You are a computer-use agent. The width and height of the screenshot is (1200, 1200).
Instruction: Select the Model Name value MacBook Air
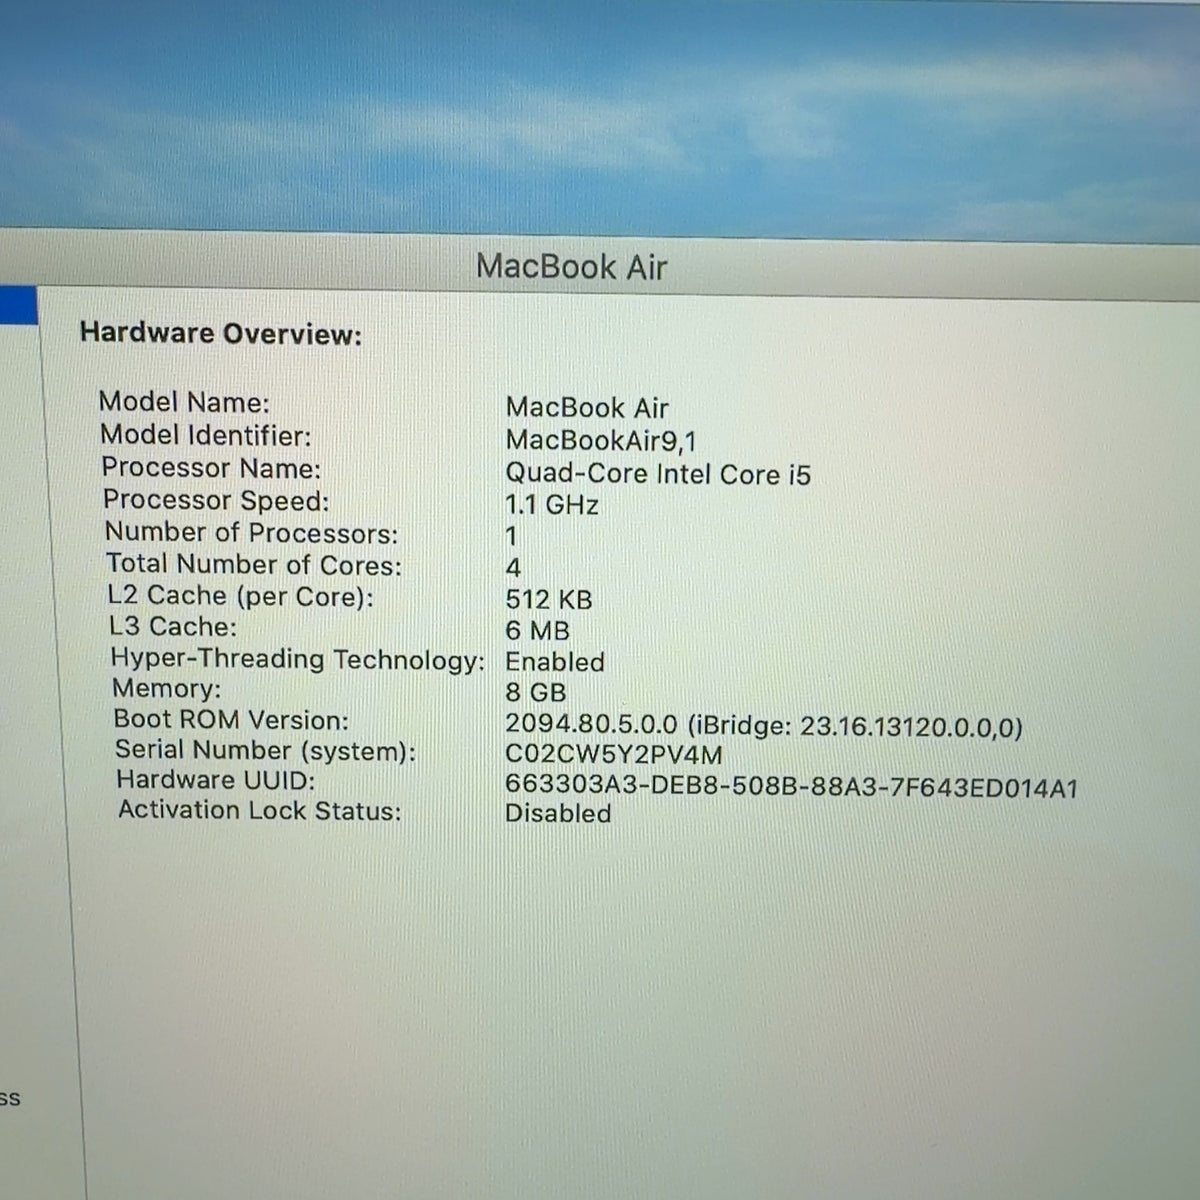pos(587,407)
